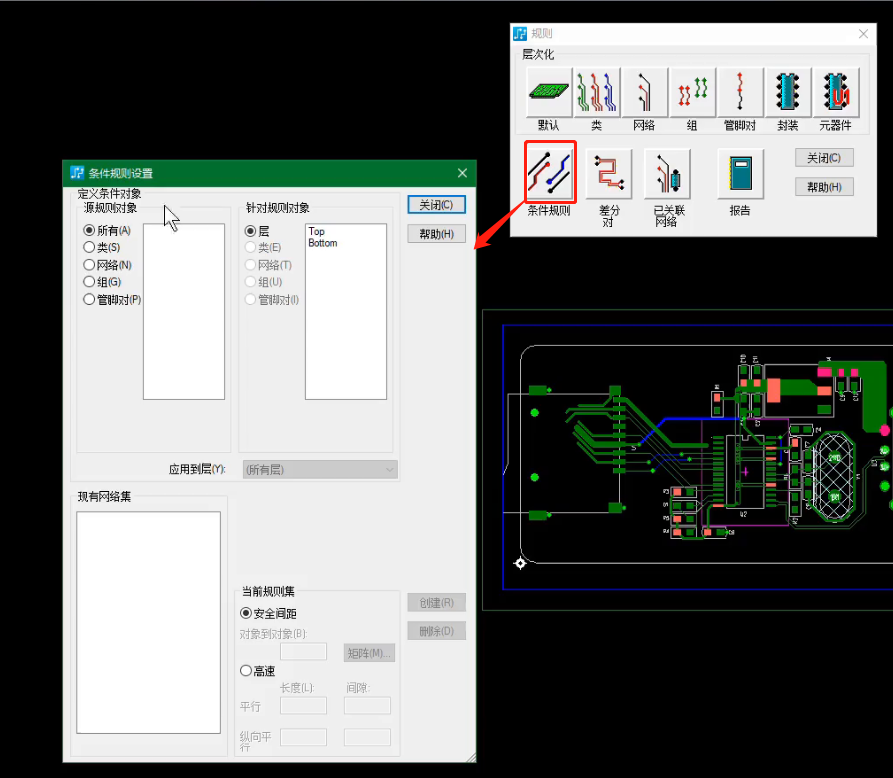Open 元器件 (Component) rules icon
Screen dimensions: 893x778
point(835,92)
